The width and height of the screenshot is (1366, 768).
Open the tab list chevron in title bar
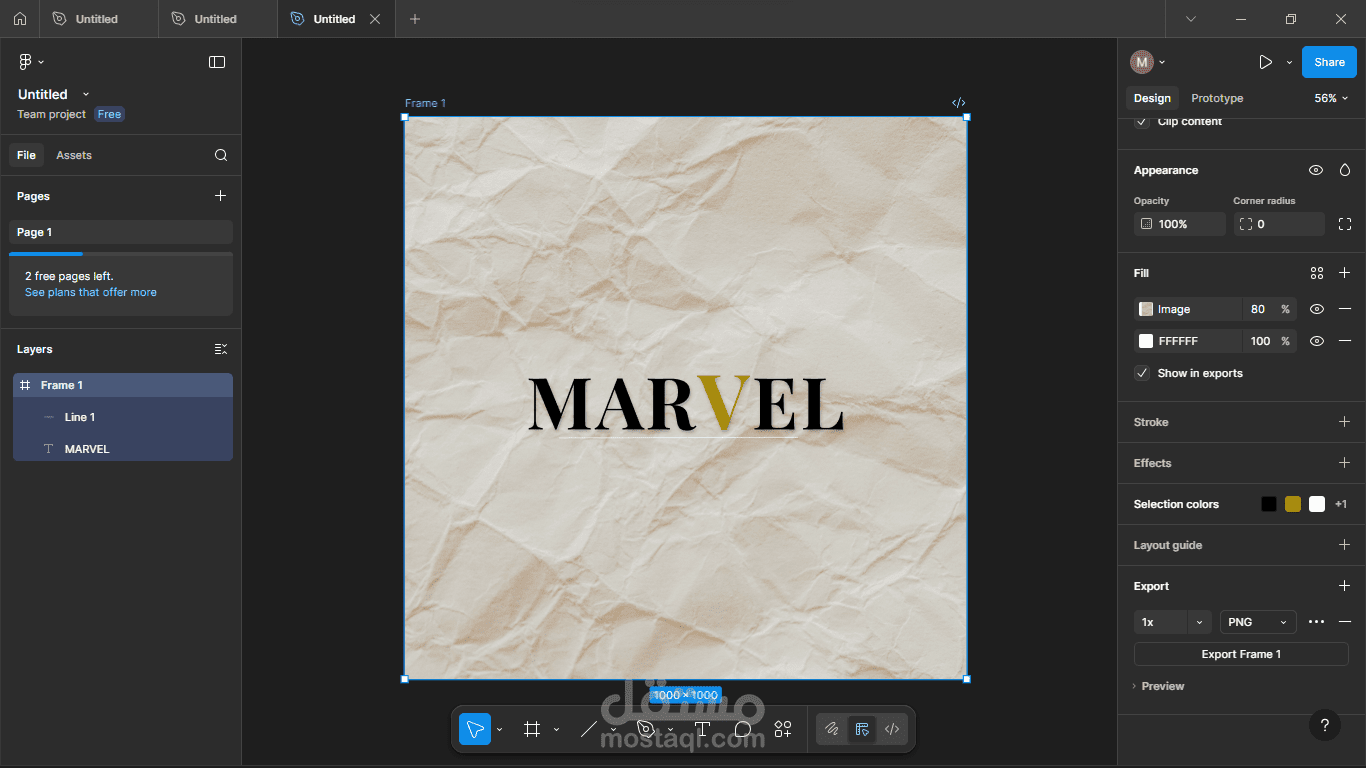coord(1191,19)
